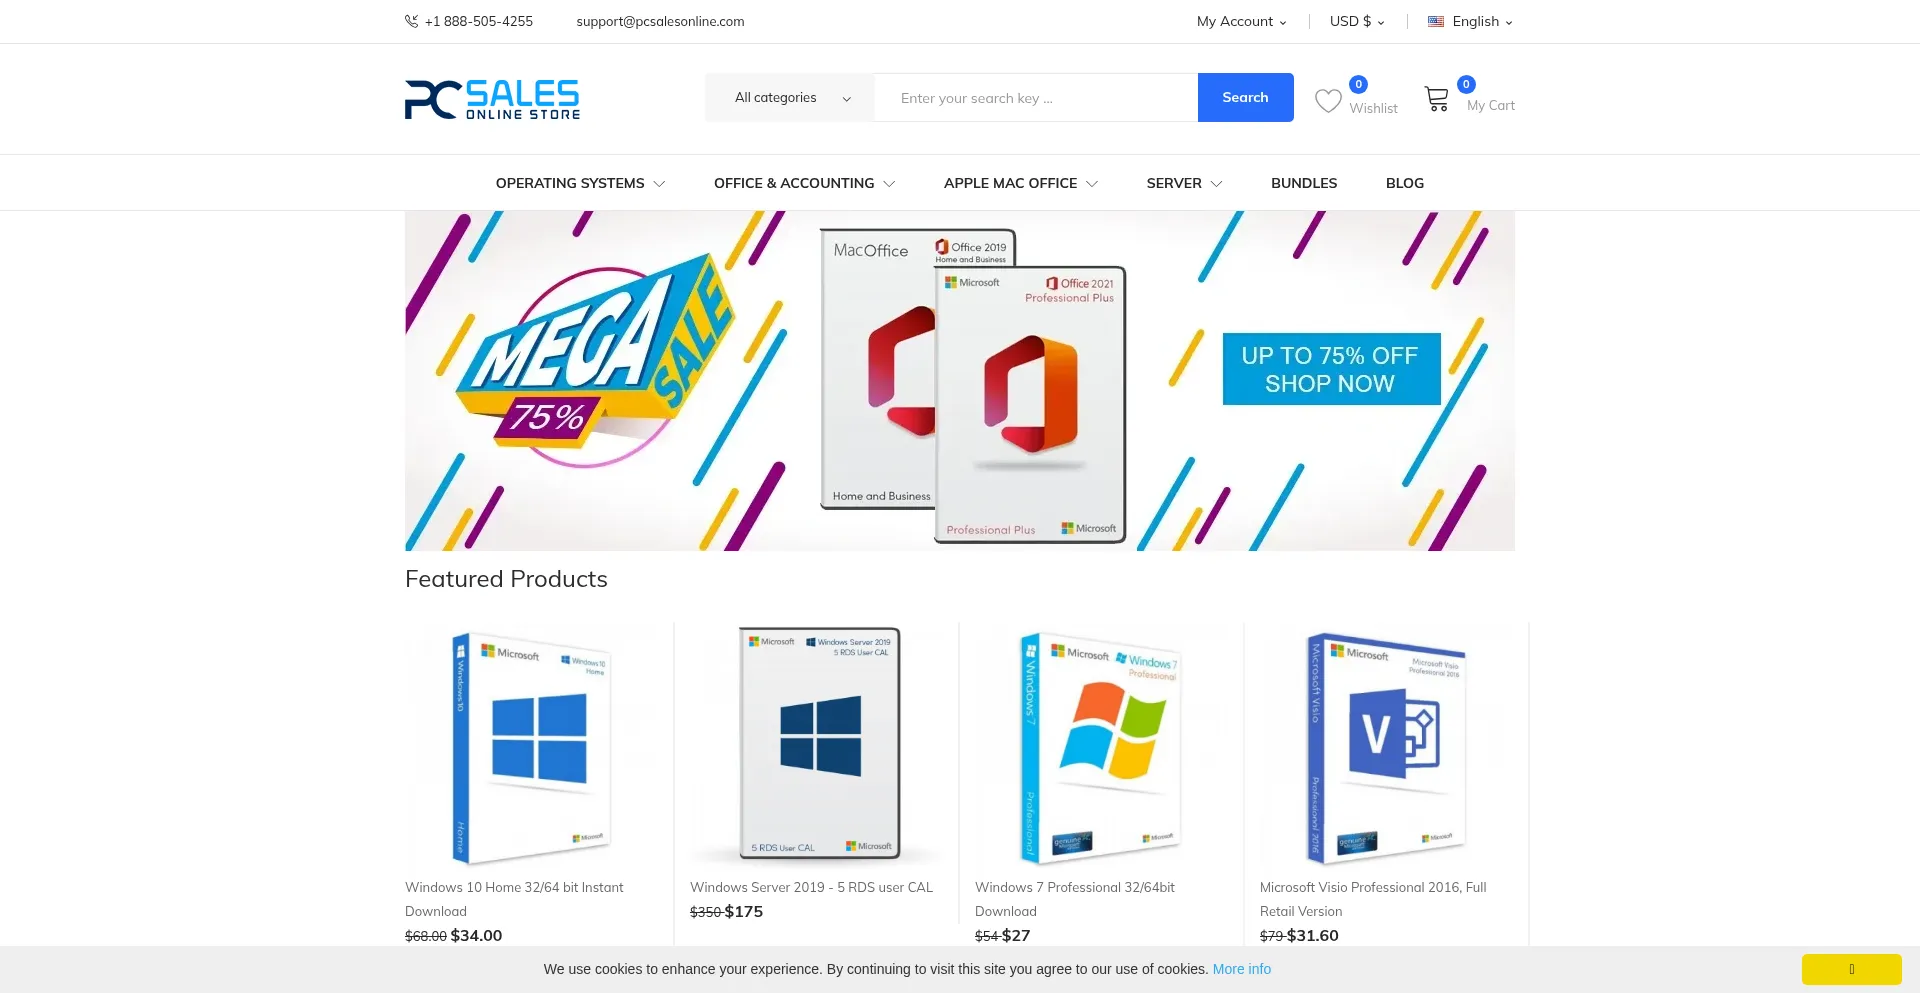Click the blue Search button
Viewport: 1920px width, 993px height.
point(1245,98)
